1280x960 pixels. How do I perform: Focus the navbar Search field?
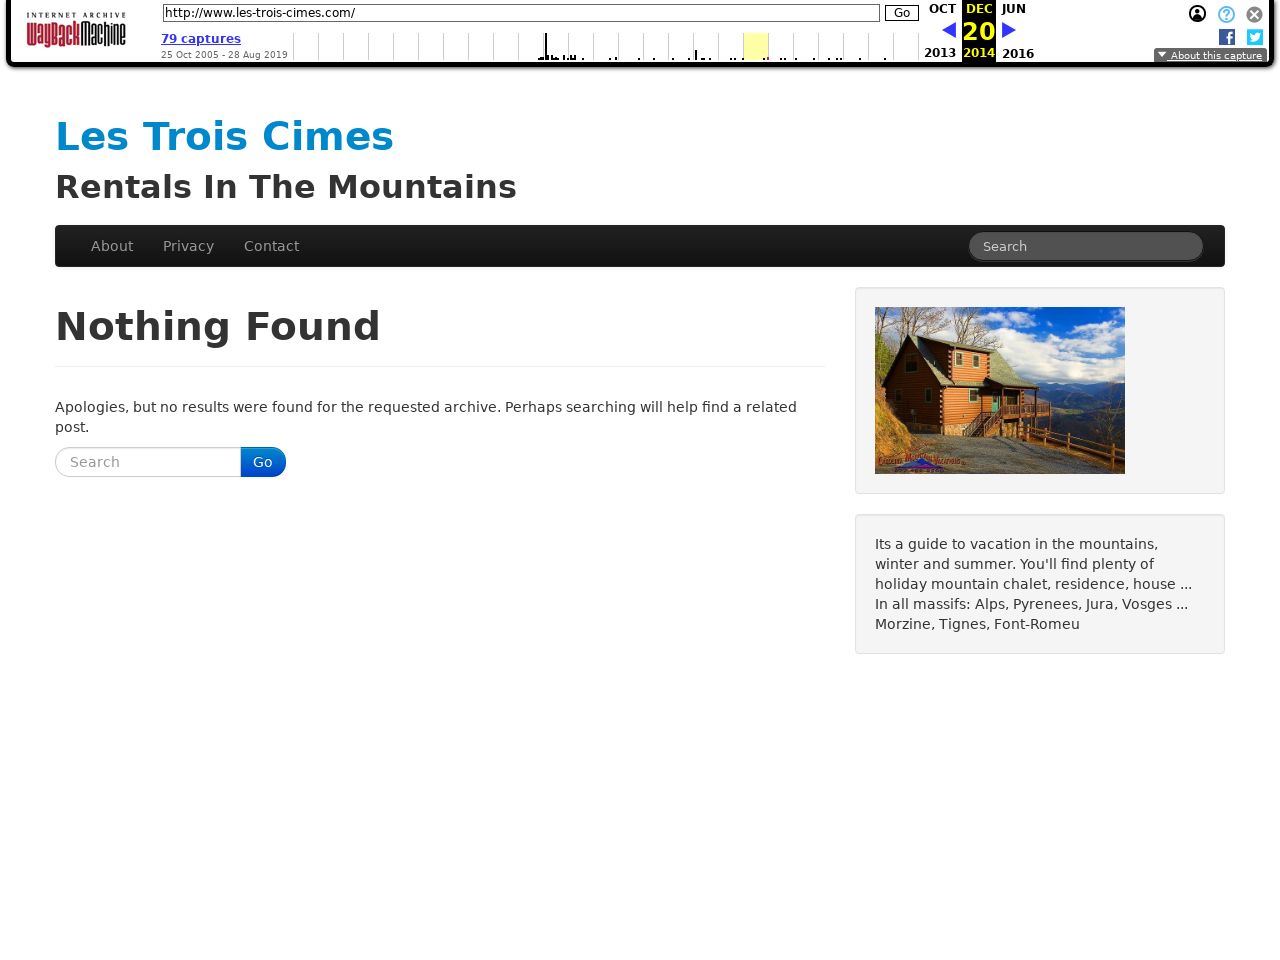point(1085,246)
